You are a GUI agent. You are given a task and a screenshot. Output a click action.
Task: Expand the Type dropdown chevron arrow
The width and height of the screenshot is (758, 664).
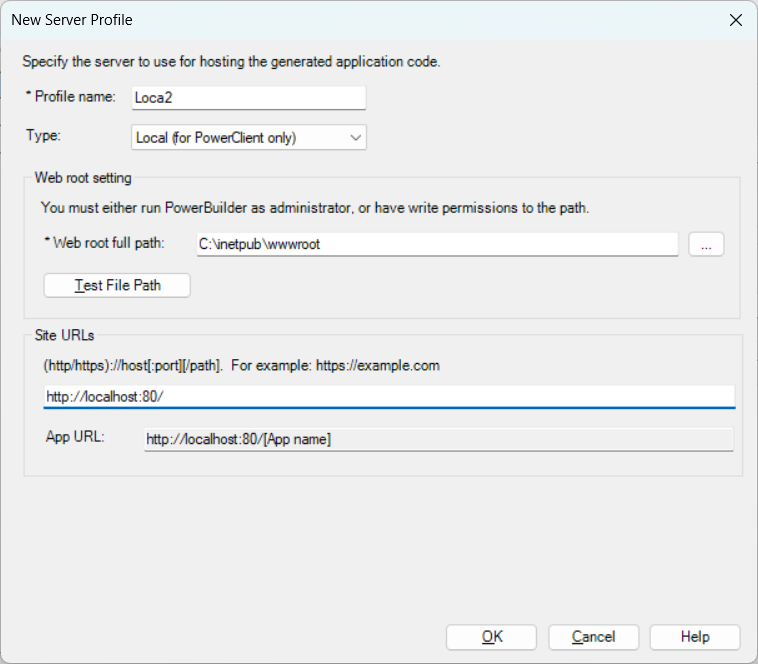pyautogui.click(x=356, y=138)
